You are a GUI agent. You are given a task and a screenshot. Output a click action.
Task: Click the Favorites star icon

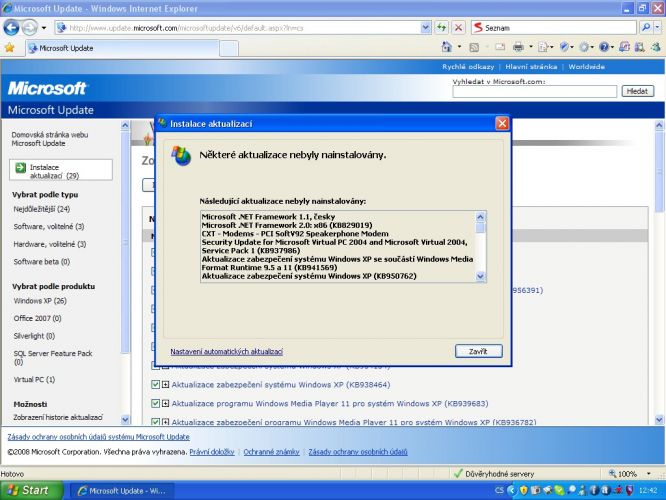[x=9, y=48]
